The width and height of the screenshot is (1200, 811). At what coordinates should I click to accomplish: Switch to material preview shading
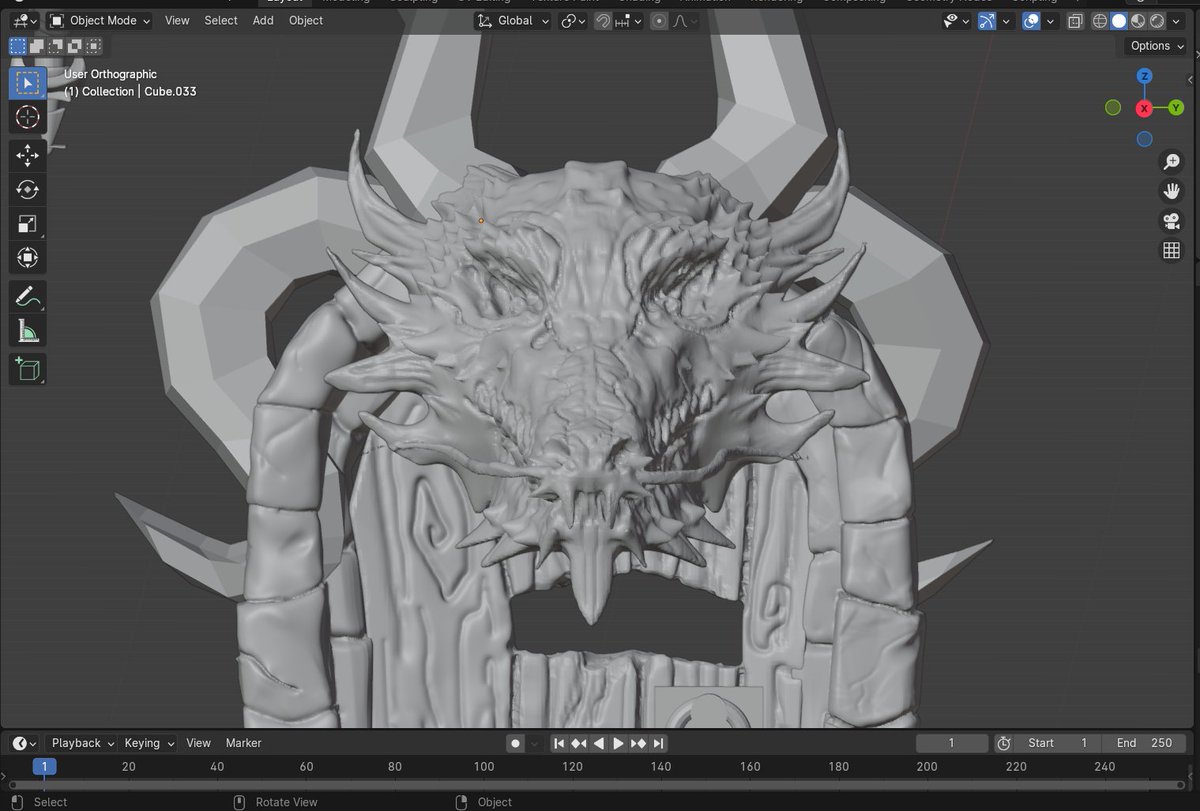pos(1138,20)
